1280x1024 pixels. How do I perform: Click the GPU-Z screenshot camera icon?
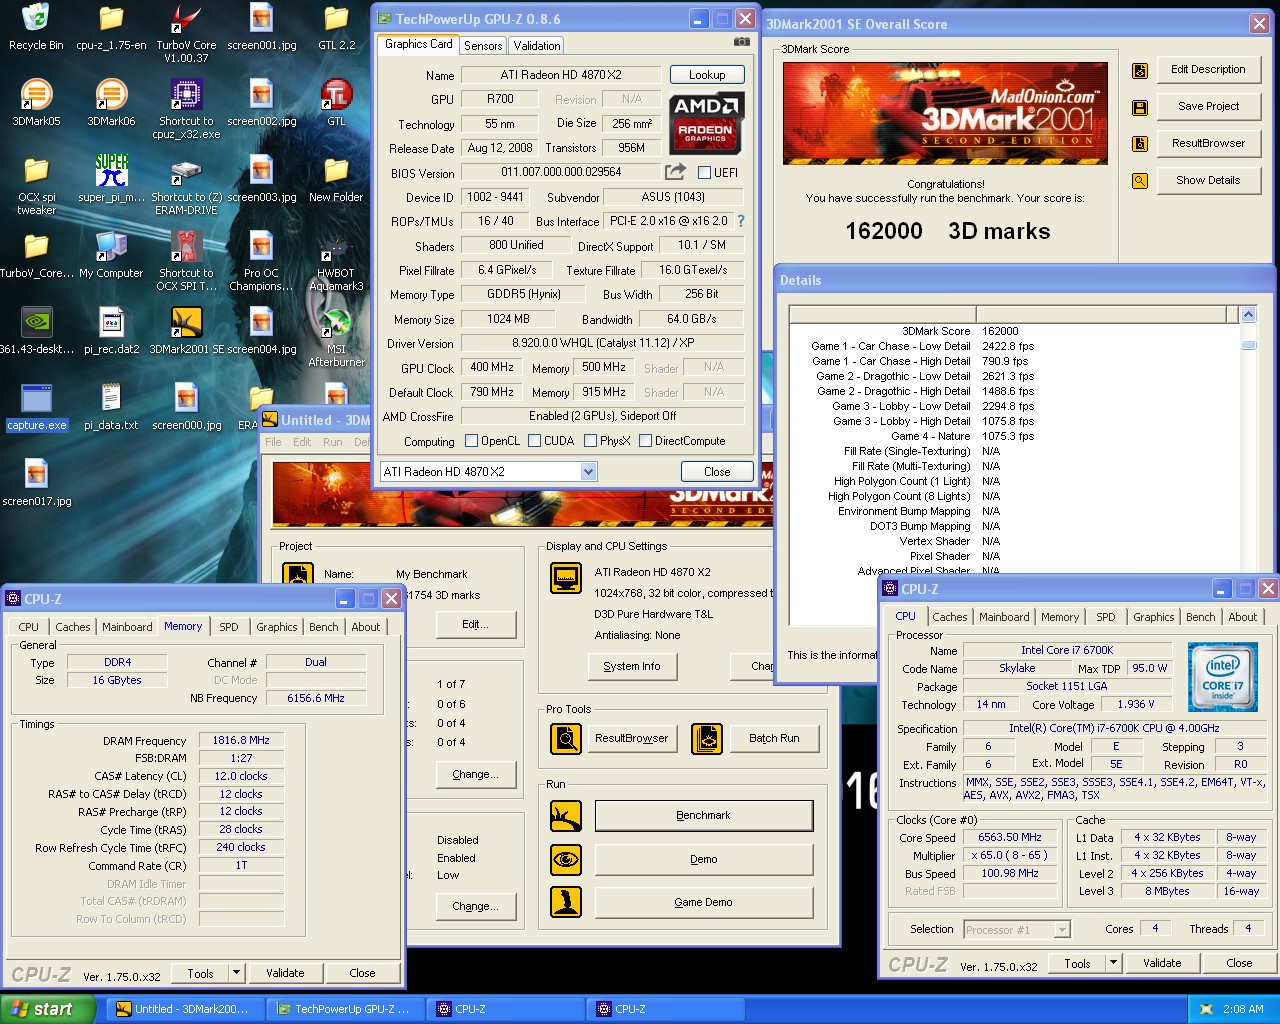pyautogui.click(x=741, y=42)
